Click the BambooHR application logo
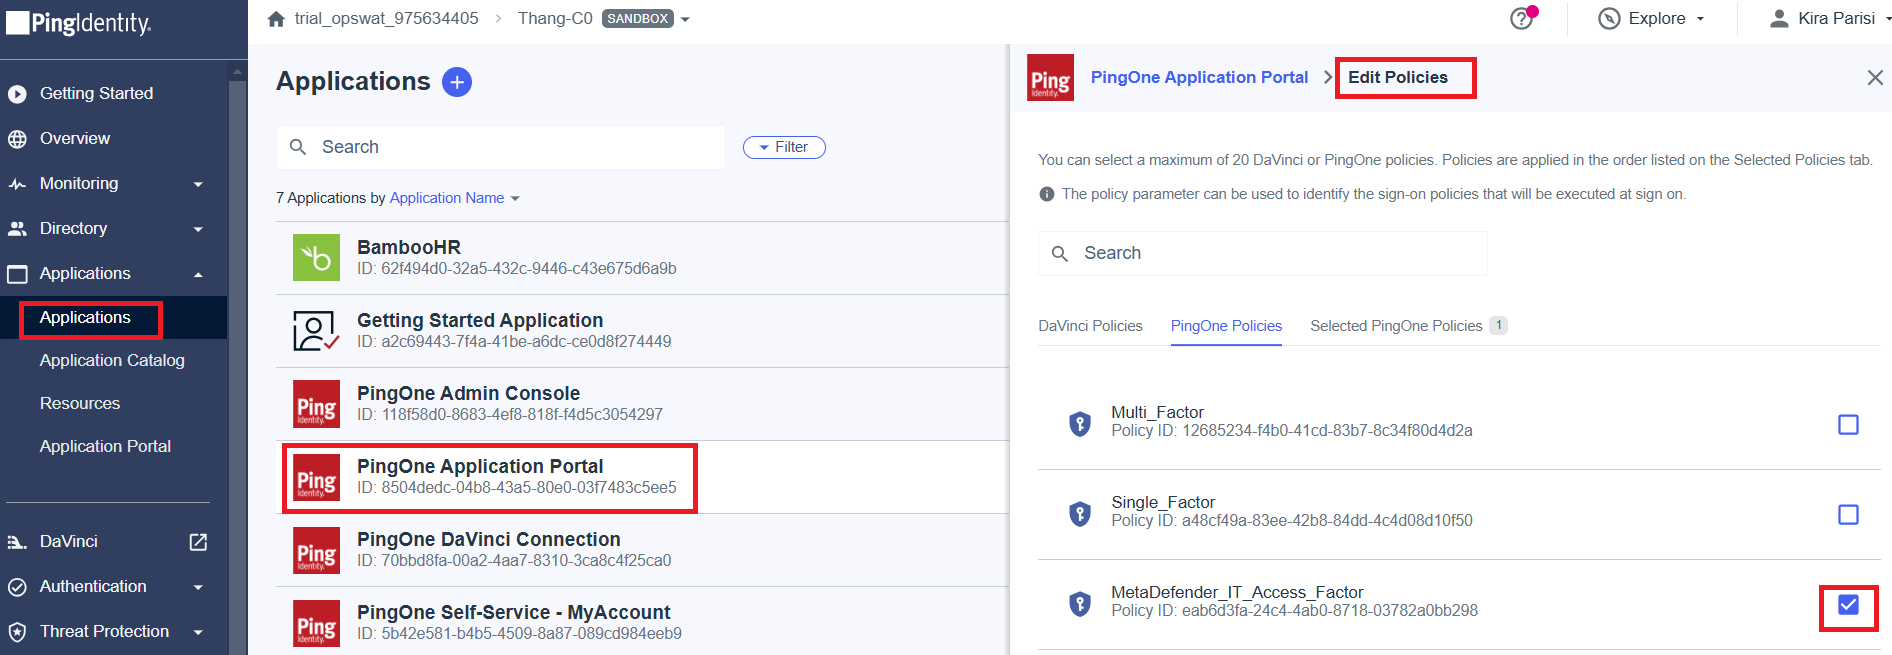The width and height of the screenshot is (1892, 655). pos(316,258)
